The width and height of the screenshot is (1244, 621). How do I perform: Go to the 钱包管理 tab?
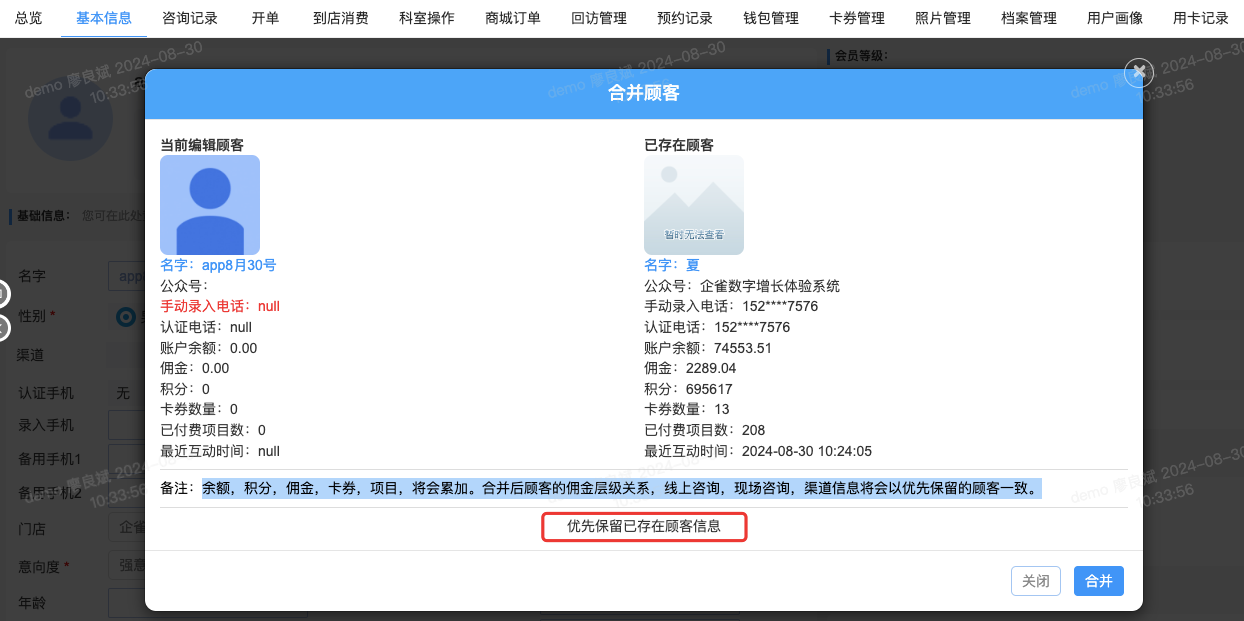click(771, 18)
